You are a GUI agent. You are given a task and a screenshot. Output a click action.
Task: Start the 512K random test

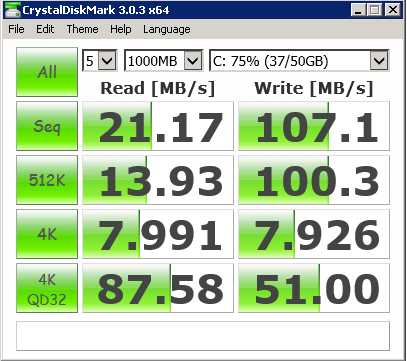pos(47,180)
